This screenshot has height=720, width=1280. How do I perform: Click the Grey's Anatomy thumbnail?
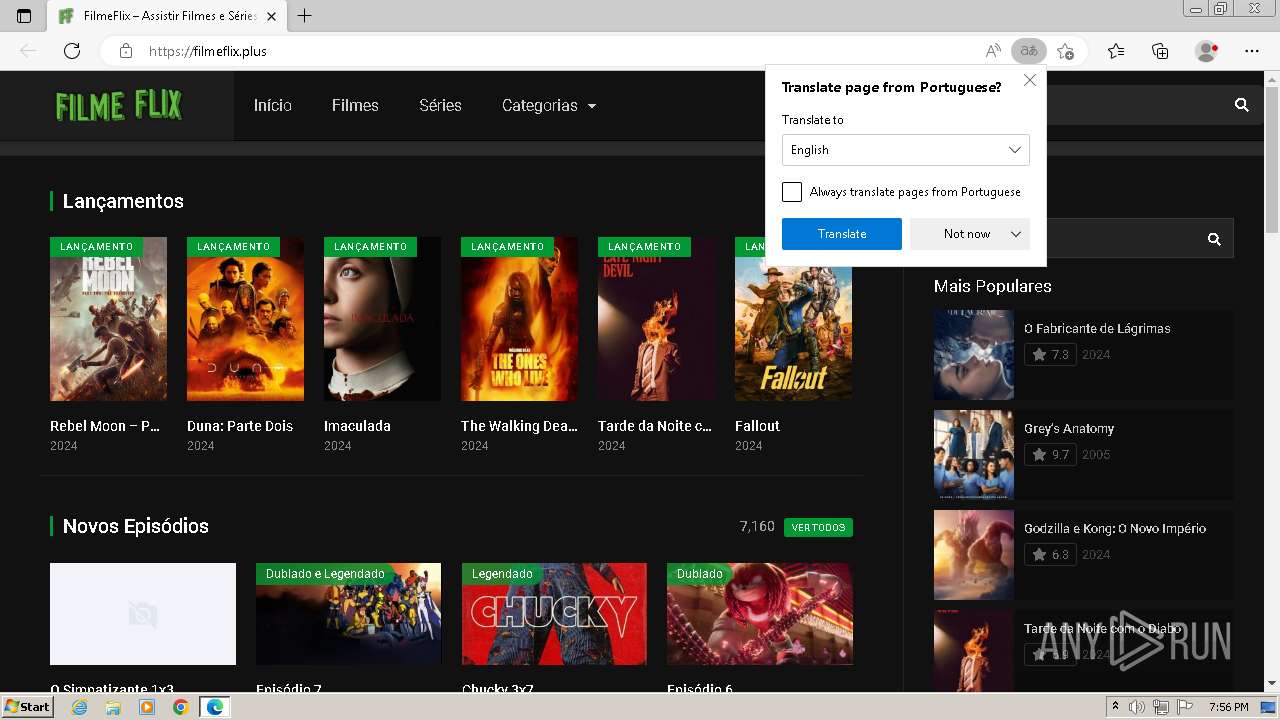973,455
